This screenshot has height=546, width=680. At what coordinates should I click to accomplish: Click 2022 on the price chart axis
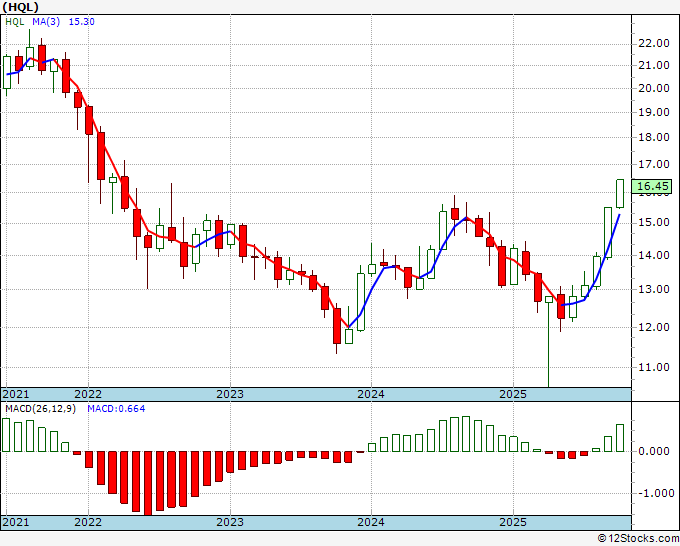[88, 394]
